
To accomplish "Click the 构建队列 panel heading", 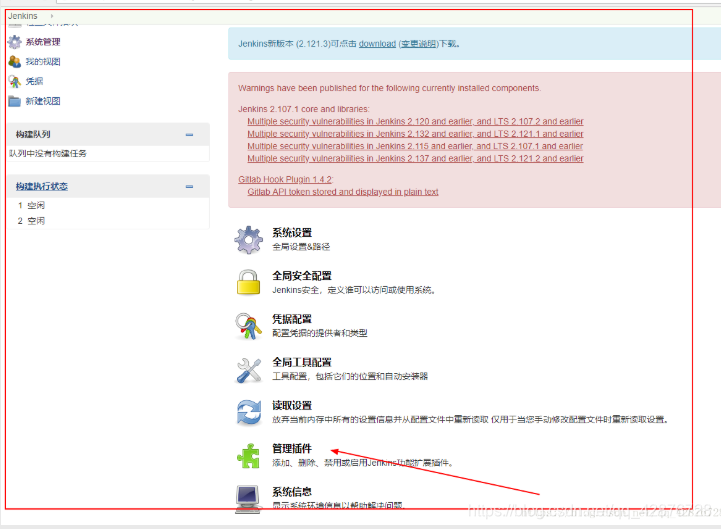I will (x=33, y=134).
